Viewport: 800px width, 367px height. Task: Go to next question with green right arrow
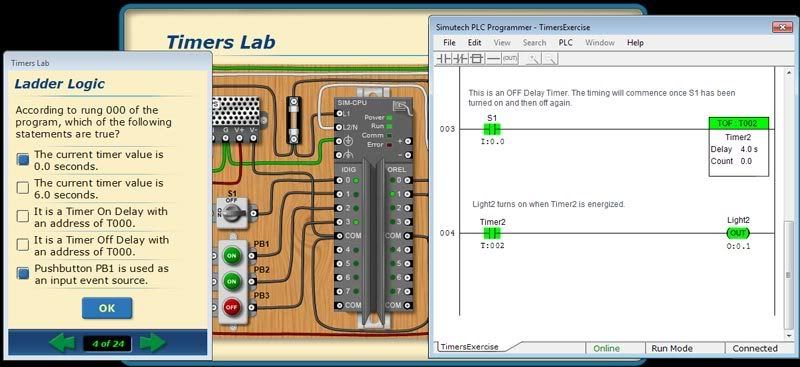(x=153, y=343)
